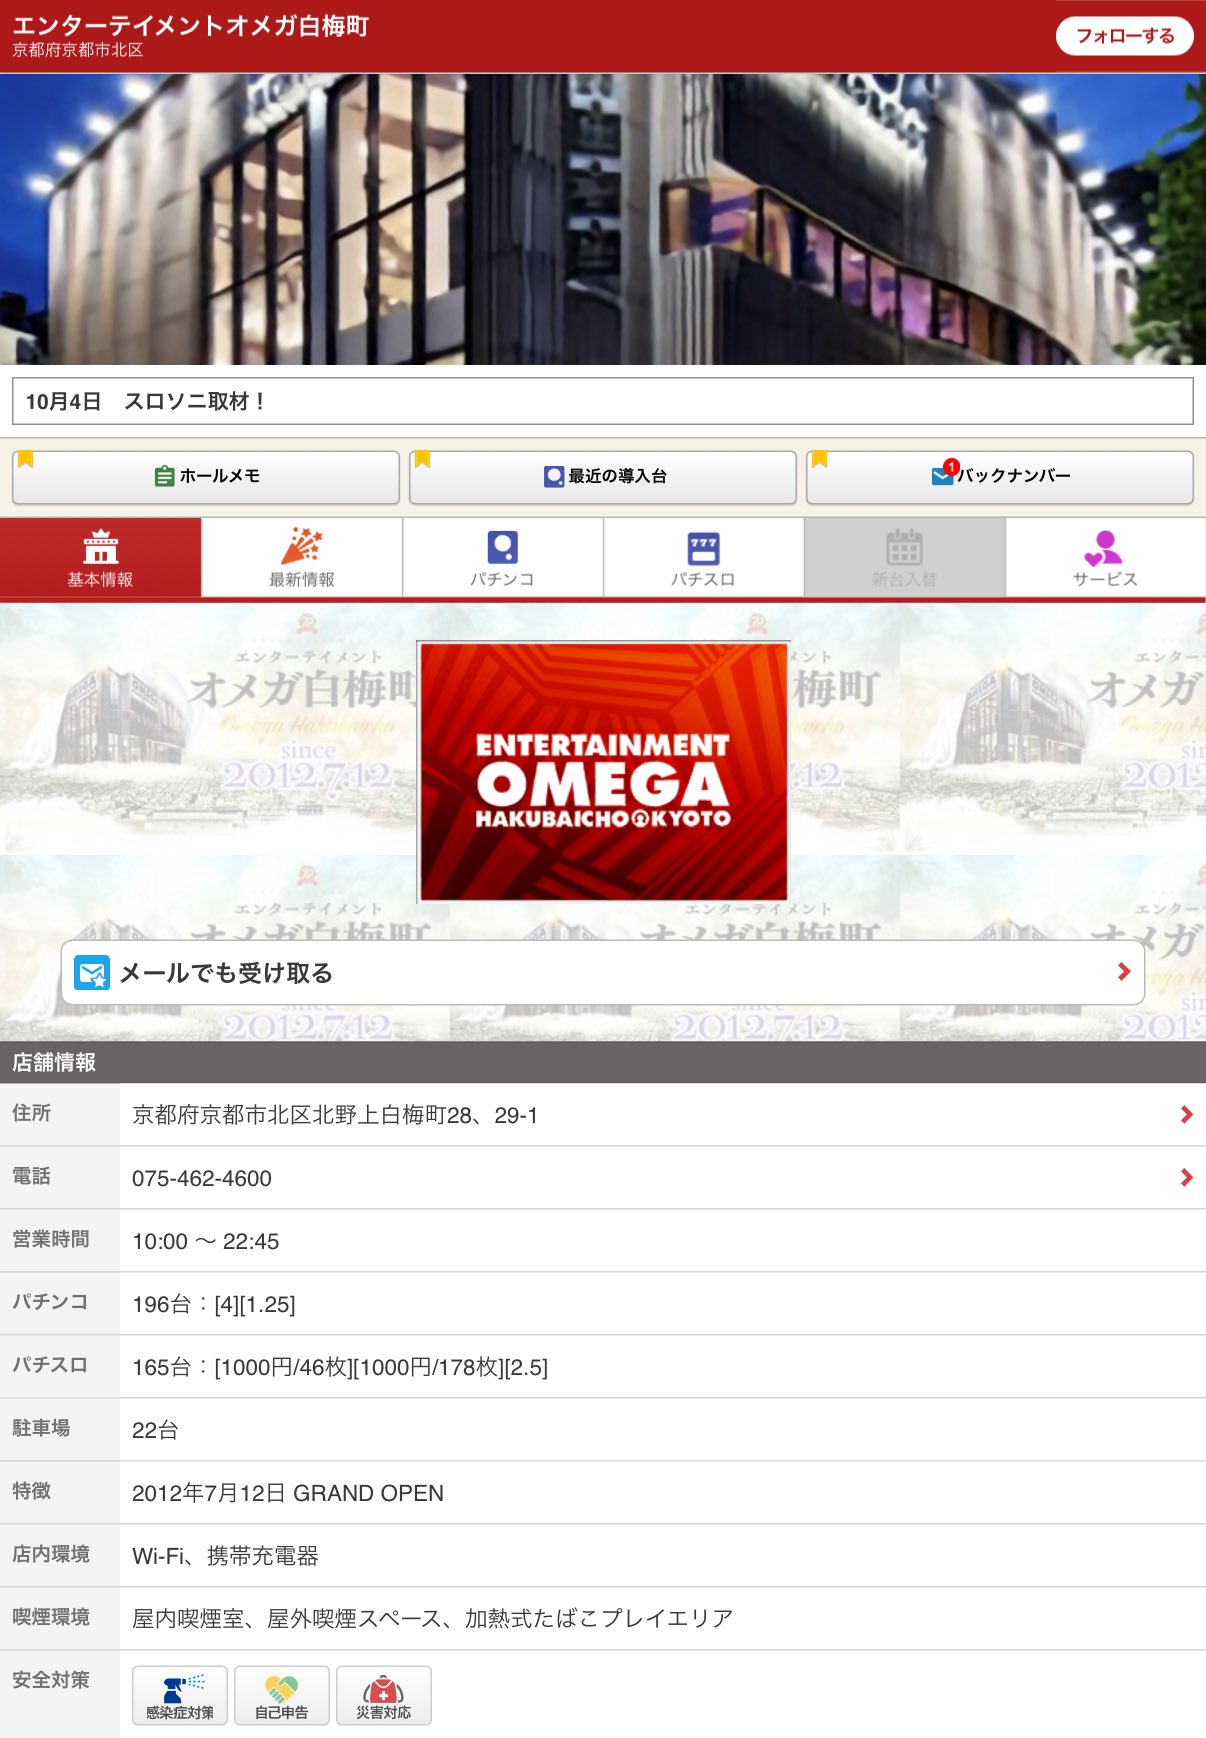Tap メールでも受け取る row
Screen dimensions: 1206x1738
coord(603,972)
